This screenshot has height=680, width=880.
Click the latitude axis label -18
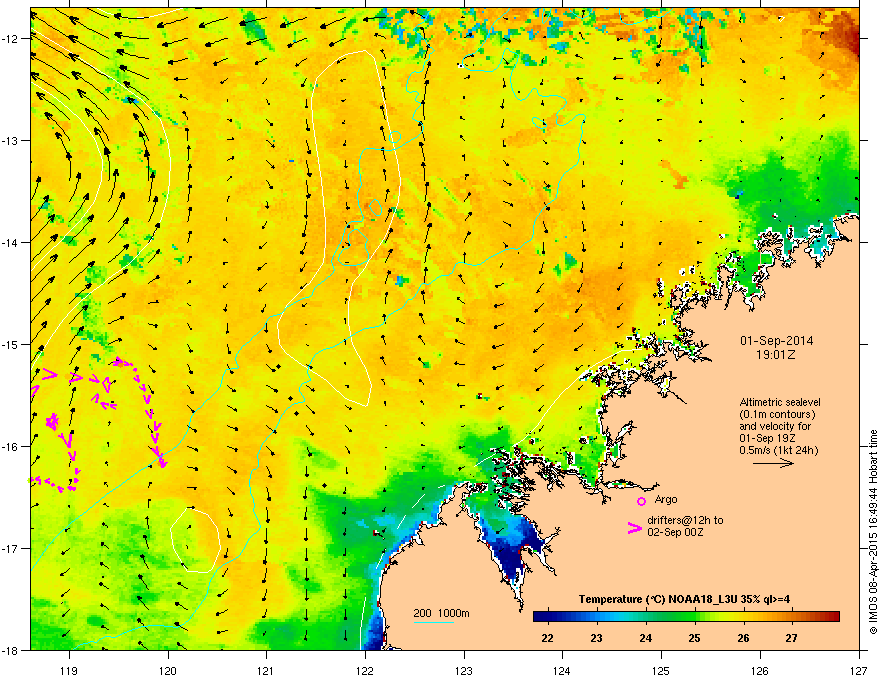[11, 650]
